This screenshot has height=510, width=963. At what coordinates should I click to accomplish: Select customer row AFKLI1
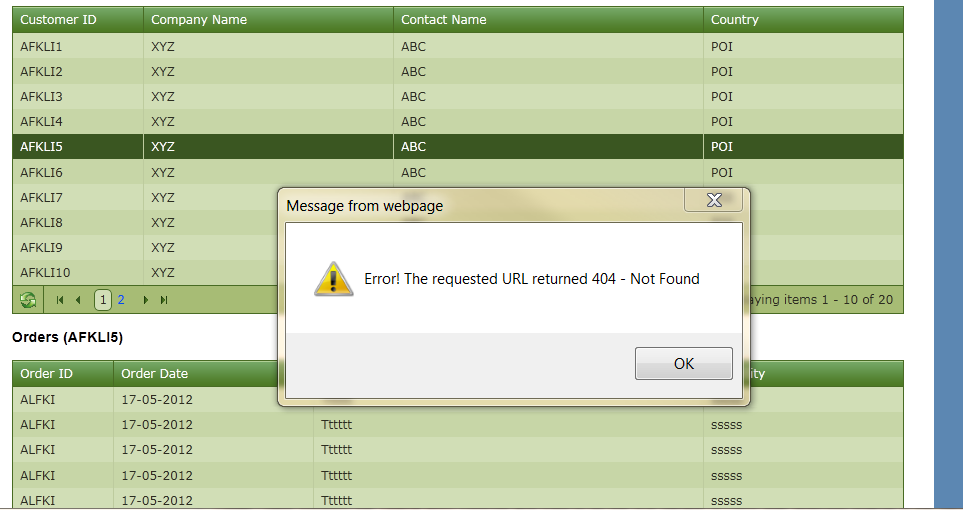(458, 46)
